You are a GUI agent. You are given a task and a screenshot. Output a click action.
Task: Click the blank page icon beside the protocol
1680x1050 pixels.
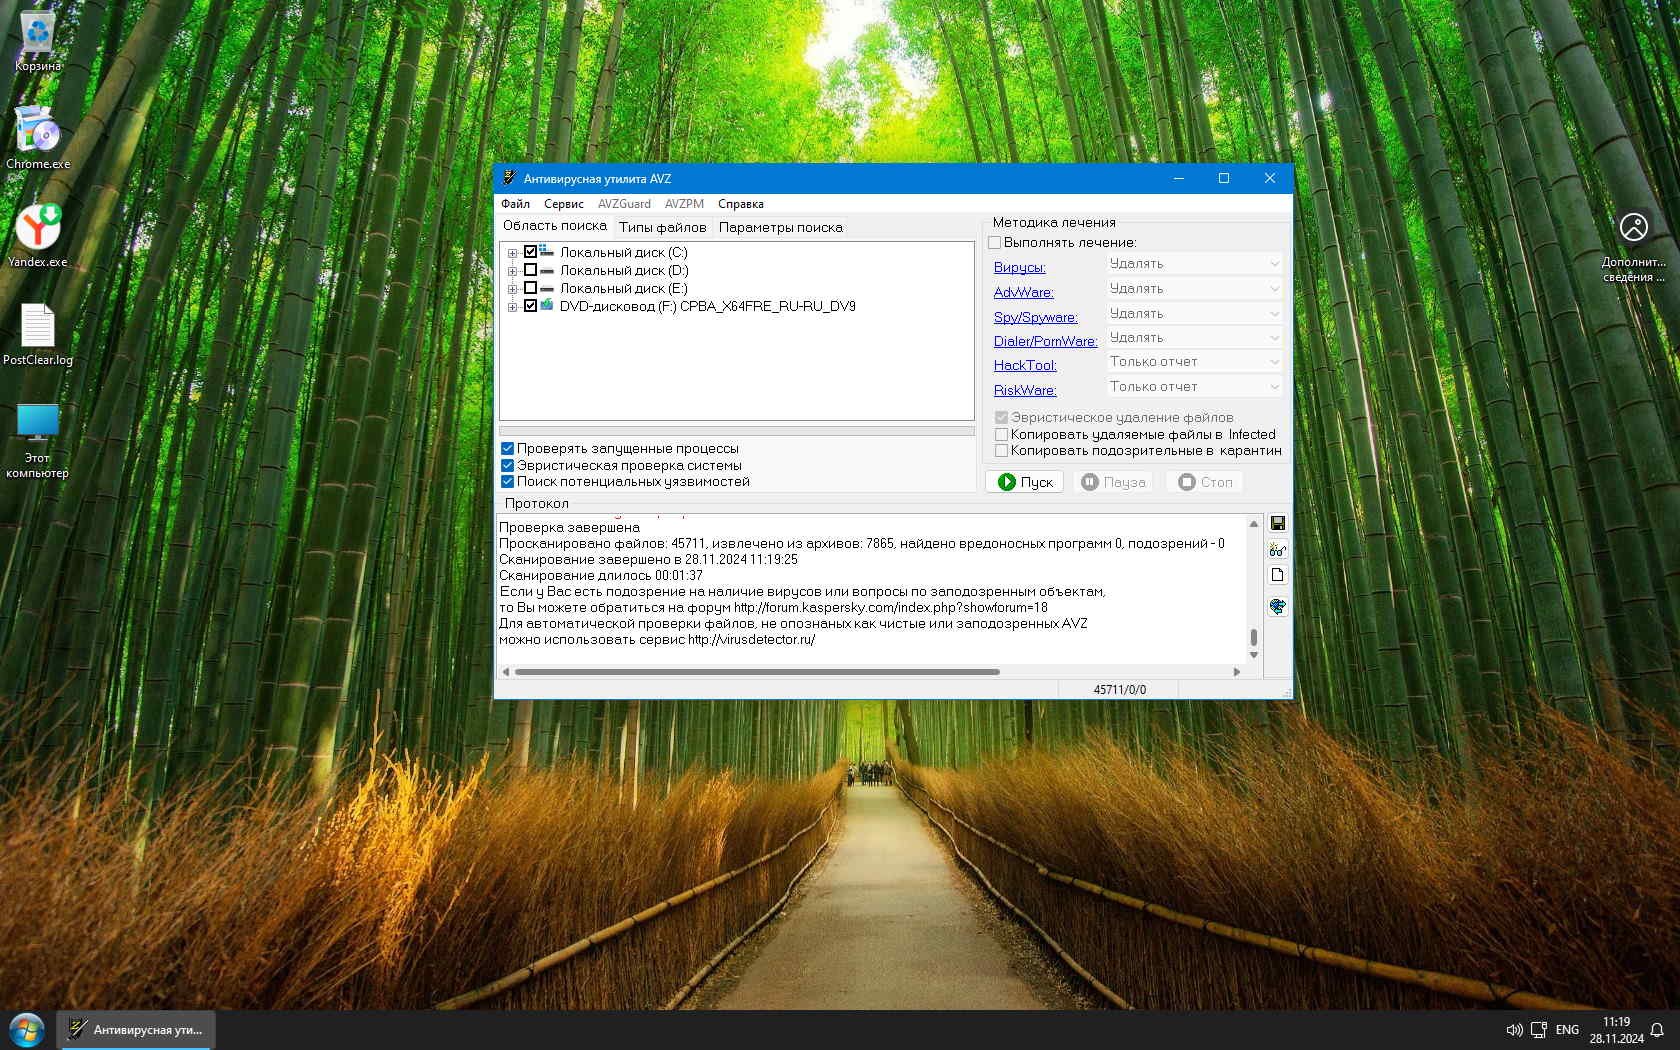tap(1277, 575)
